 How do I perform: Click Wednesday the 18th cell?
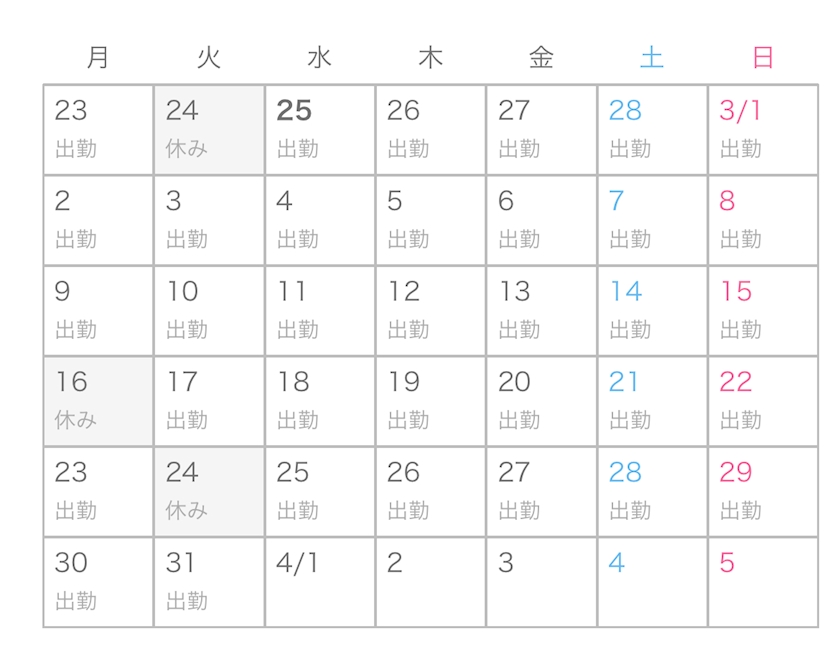(x=320, y=401)
